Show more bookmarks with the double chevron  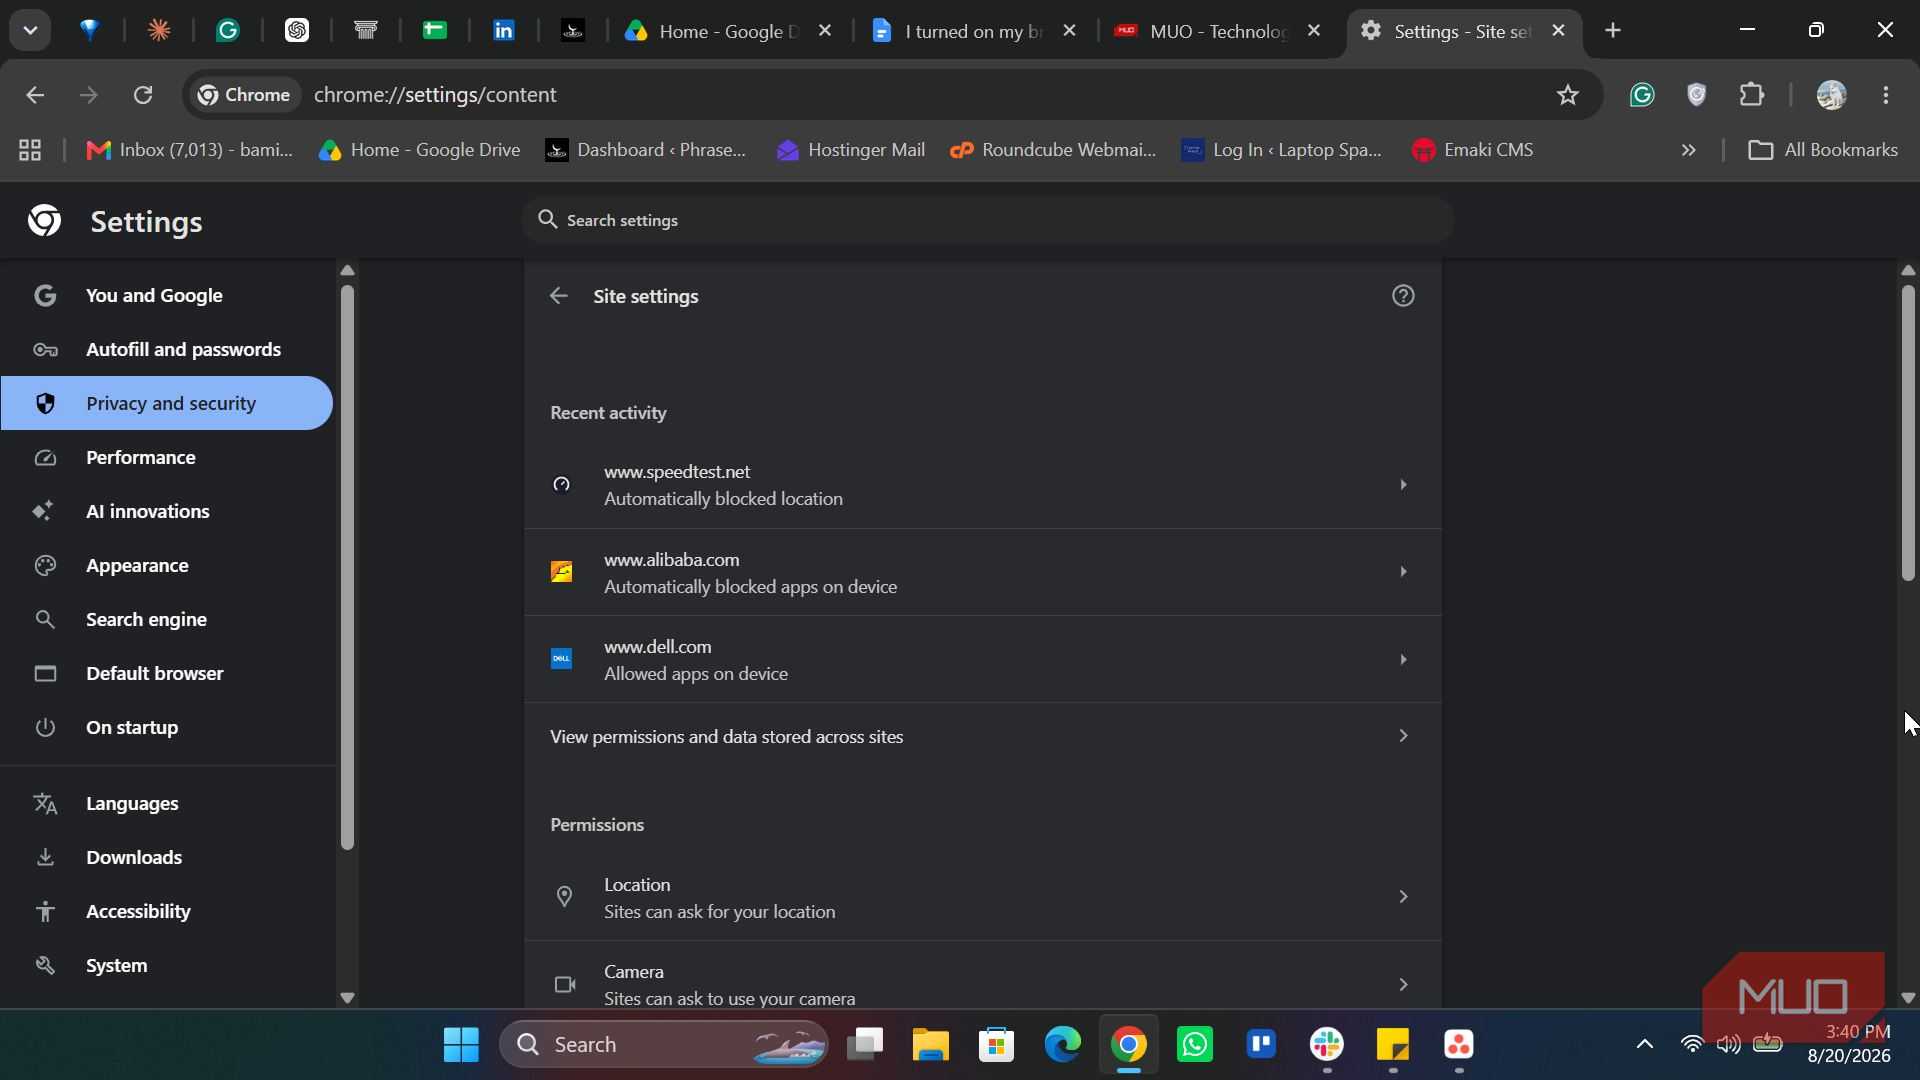coord(1689,150)
